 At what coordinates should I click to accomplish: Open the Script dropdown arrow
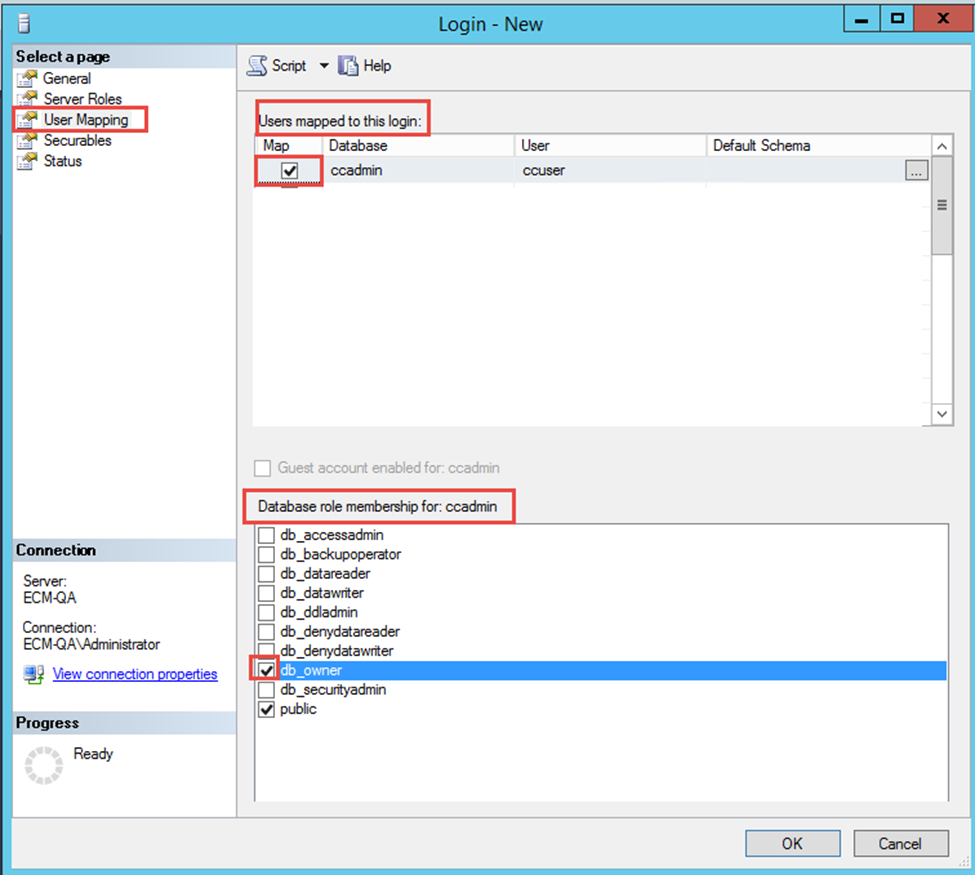coord(323,66)
